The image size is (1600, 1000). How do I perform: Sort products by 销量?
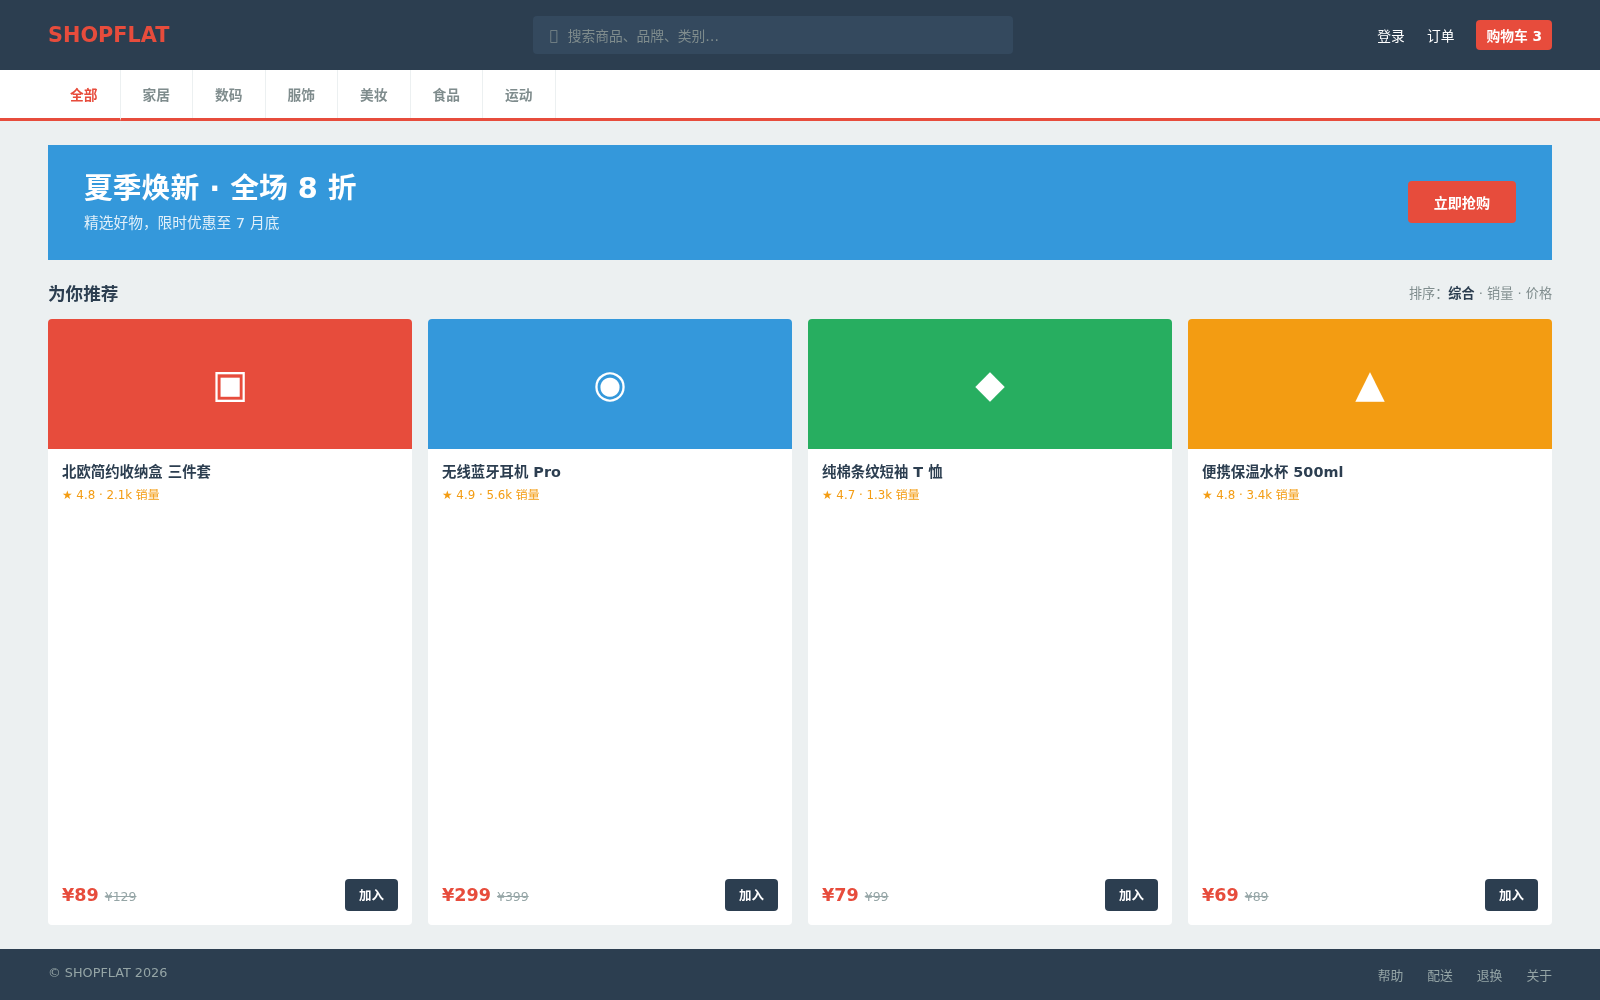click(1500, 293)
